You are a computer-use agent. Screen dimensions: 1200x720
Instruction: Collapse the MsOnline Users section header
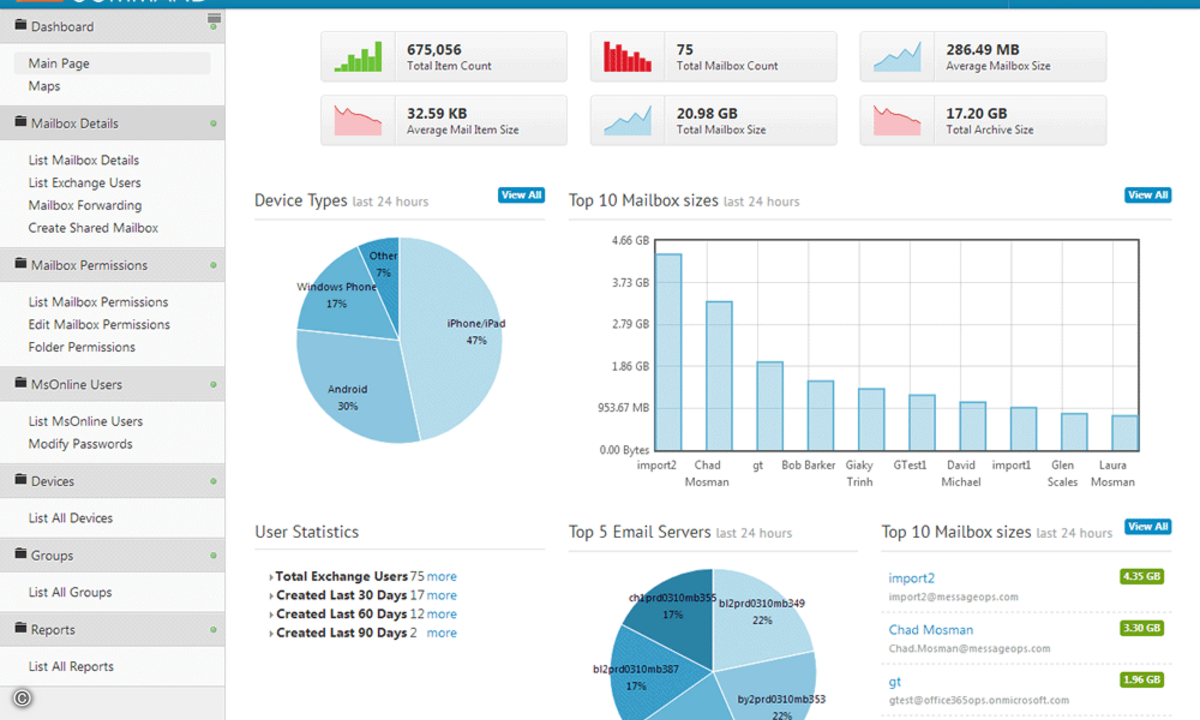click(x=112, y=384)
